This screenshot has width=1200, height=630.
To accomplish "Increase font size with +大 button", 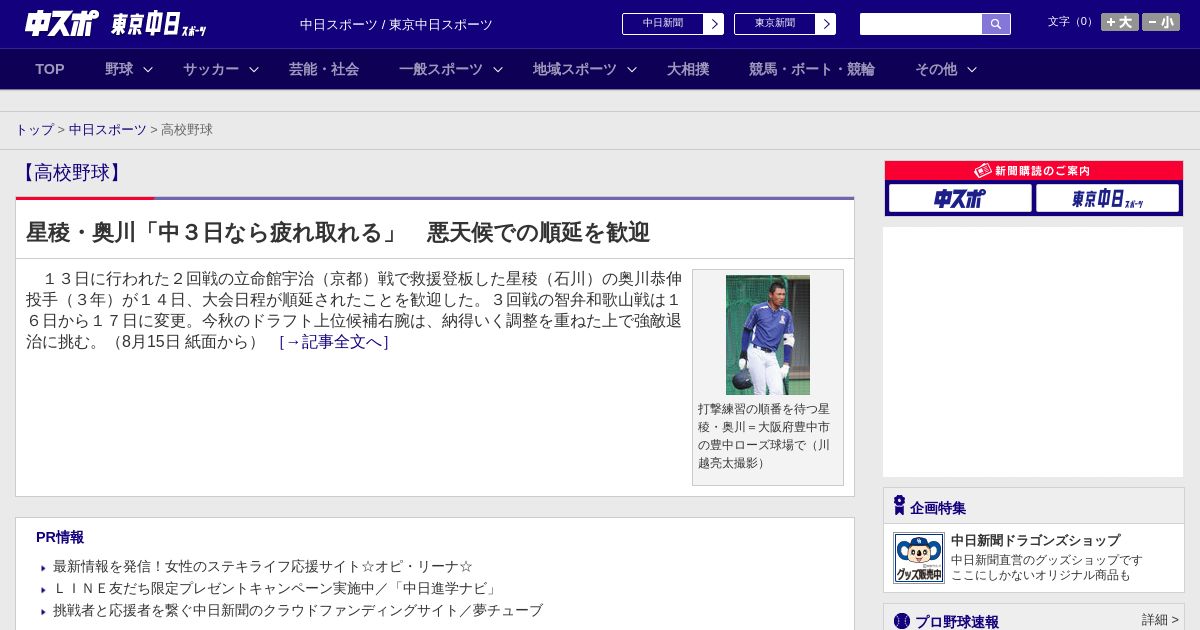I will coord(1120,22).
